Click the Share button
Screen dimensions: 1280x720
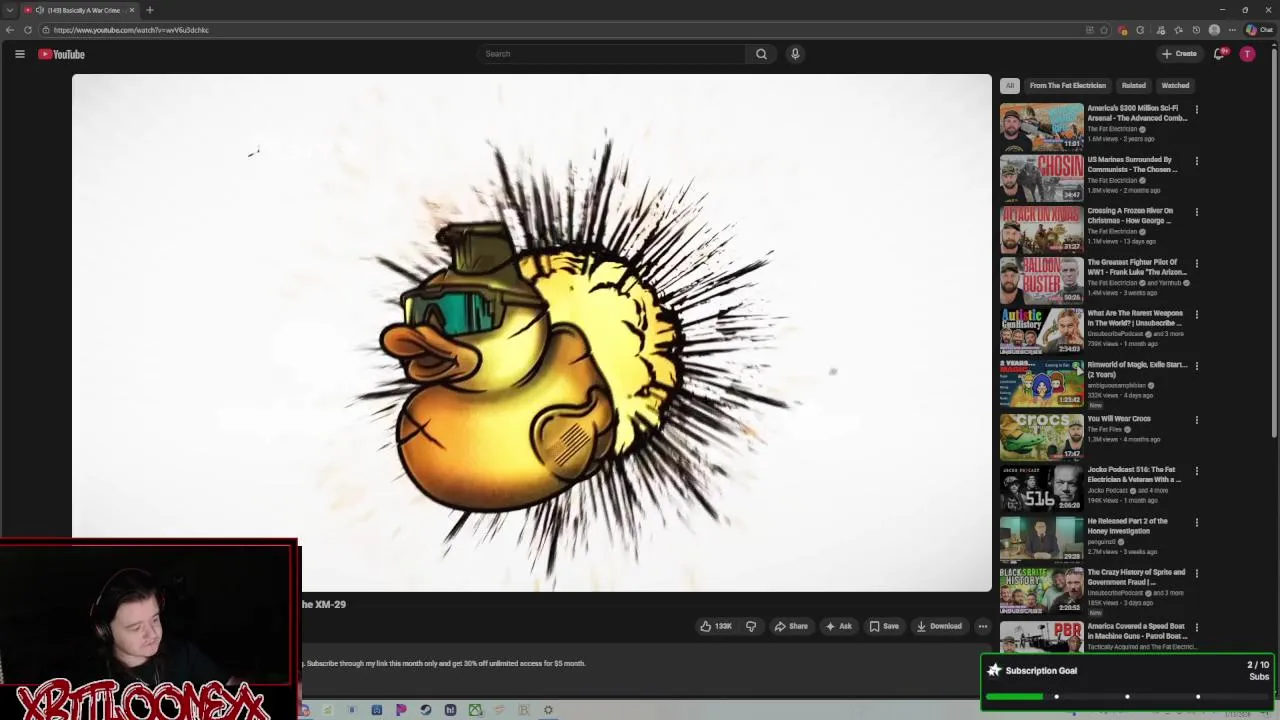791,626
